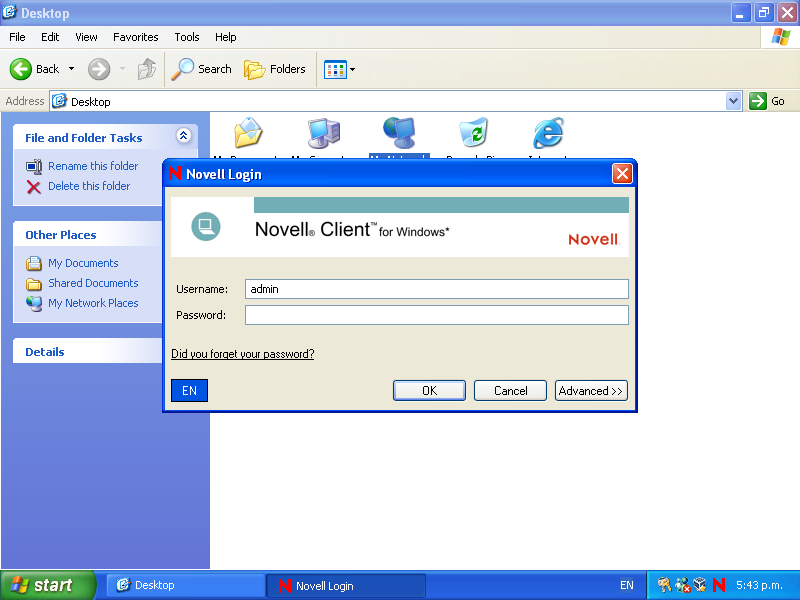Open the Views dropdown button
This screenshot has width=800, height=600.
tap(339, 69)
